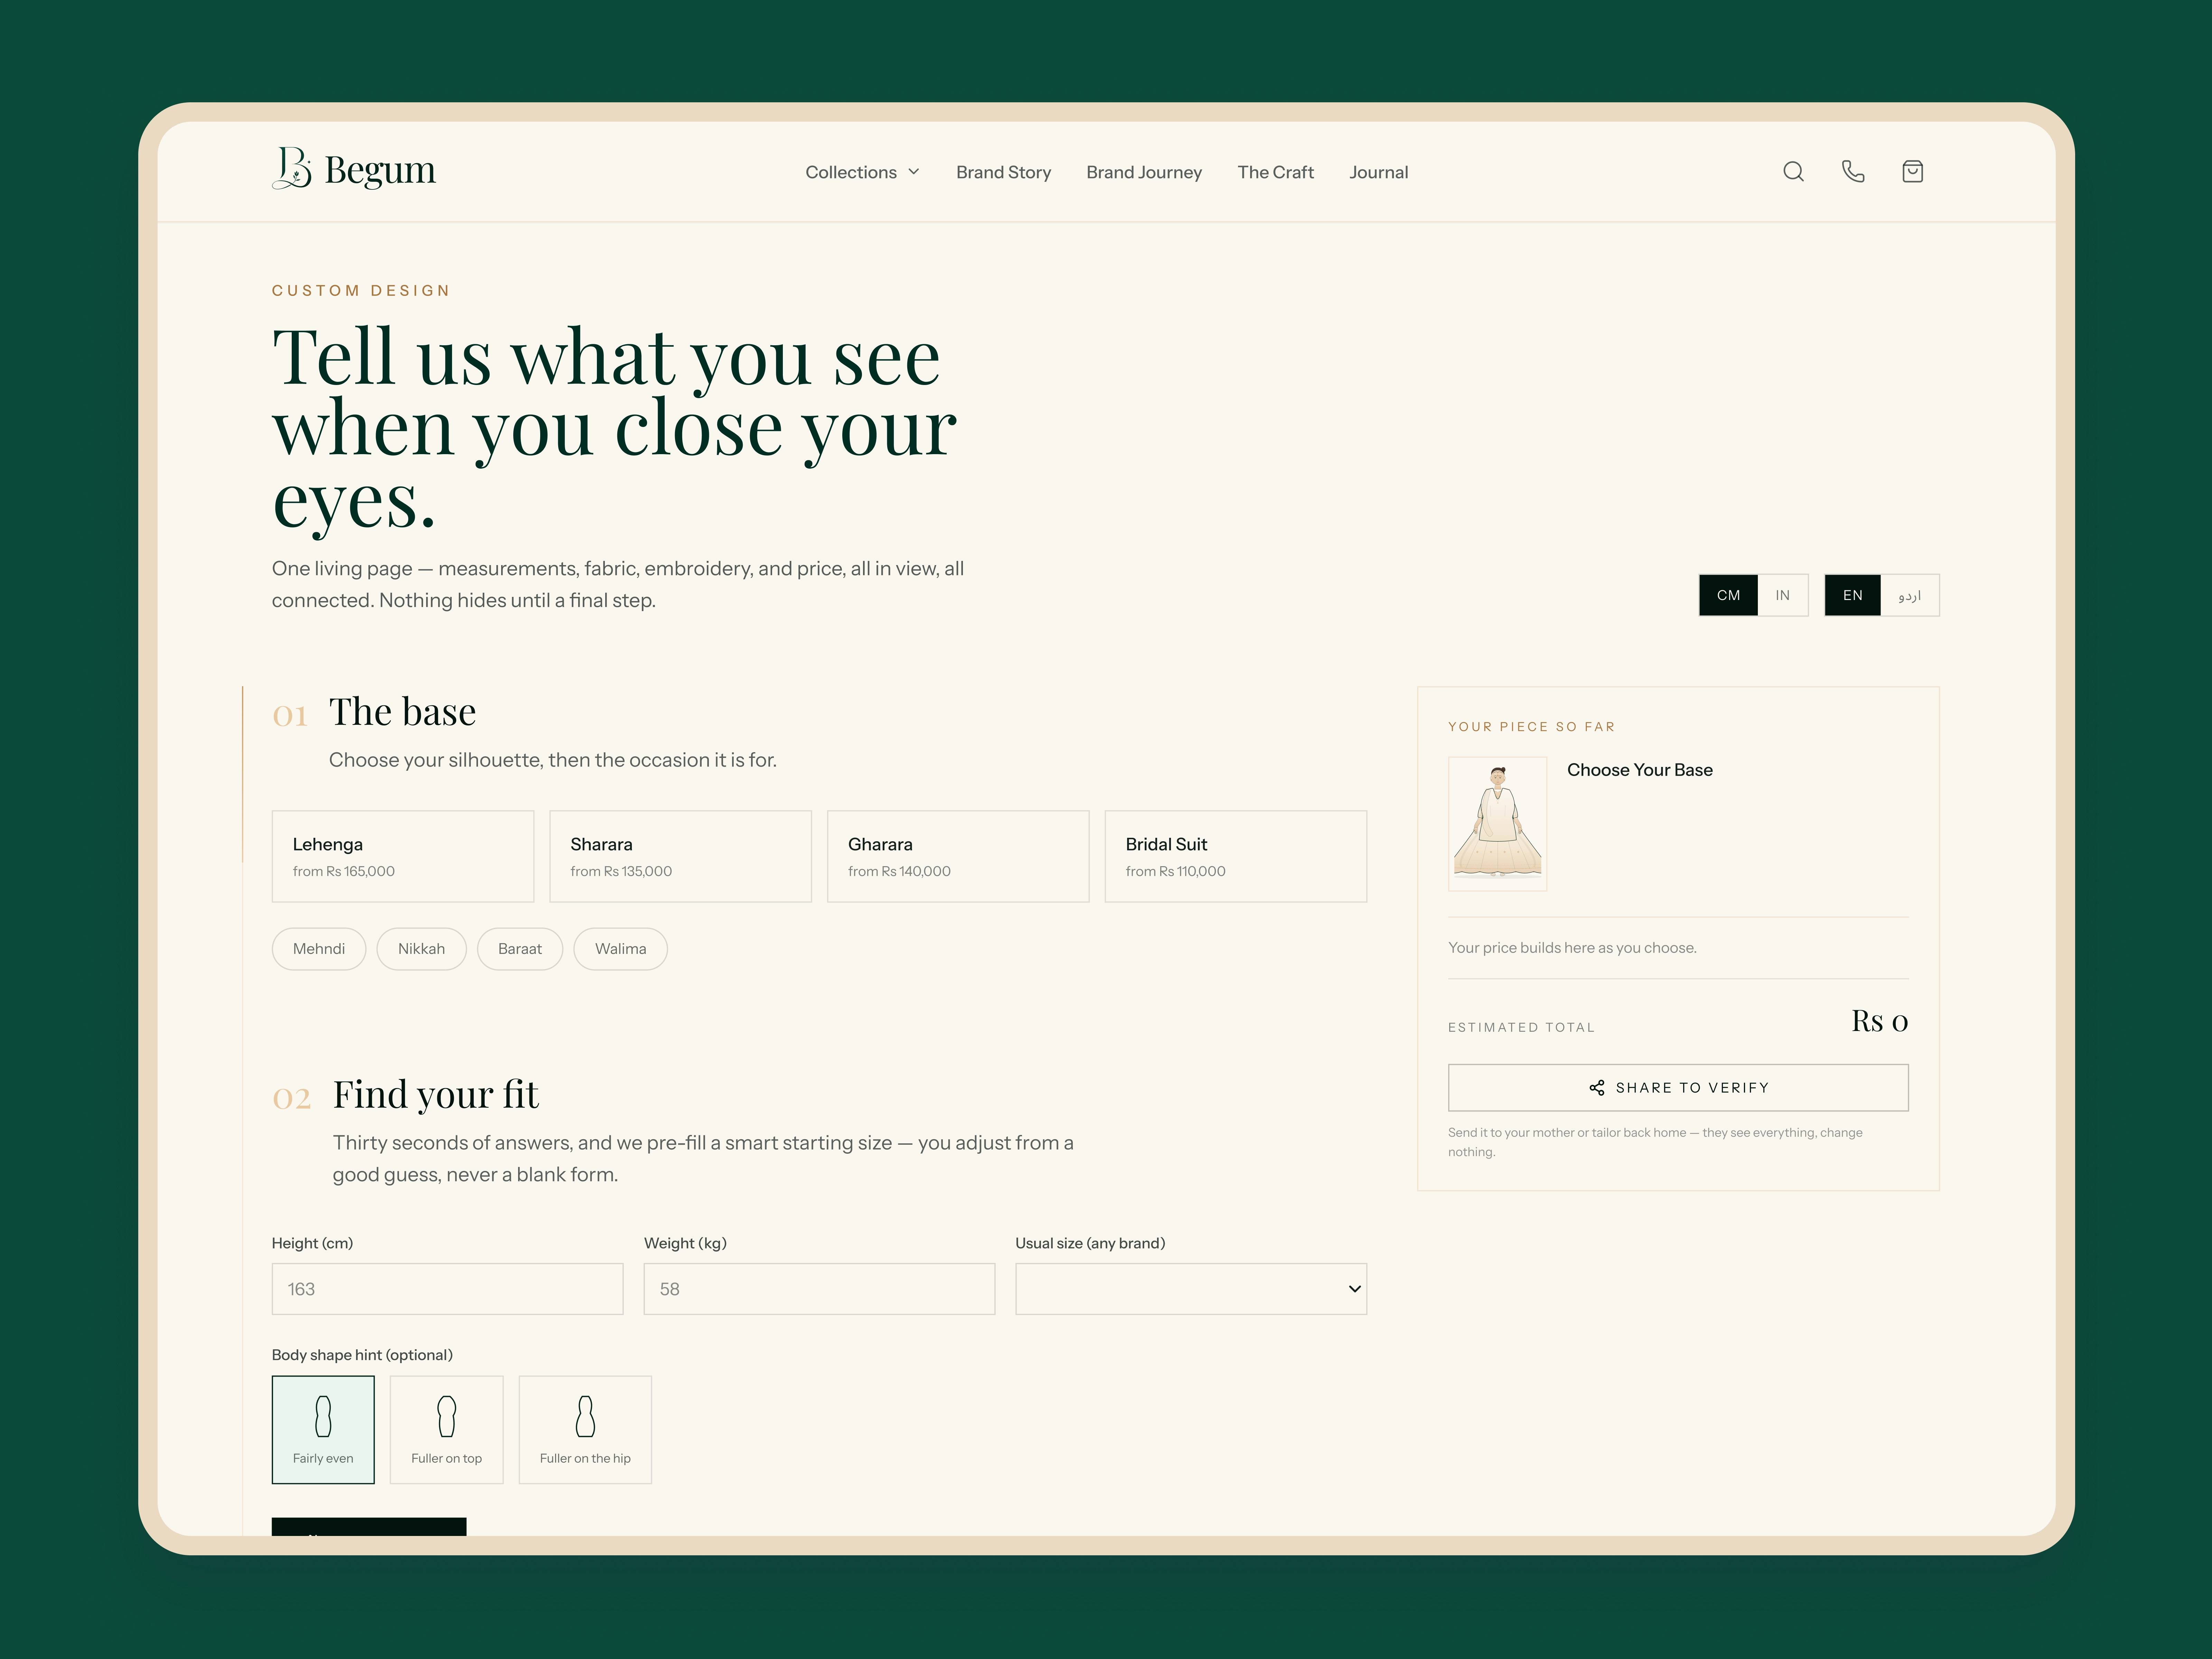Toggle the Baraat occasion chip

(520, 949)
